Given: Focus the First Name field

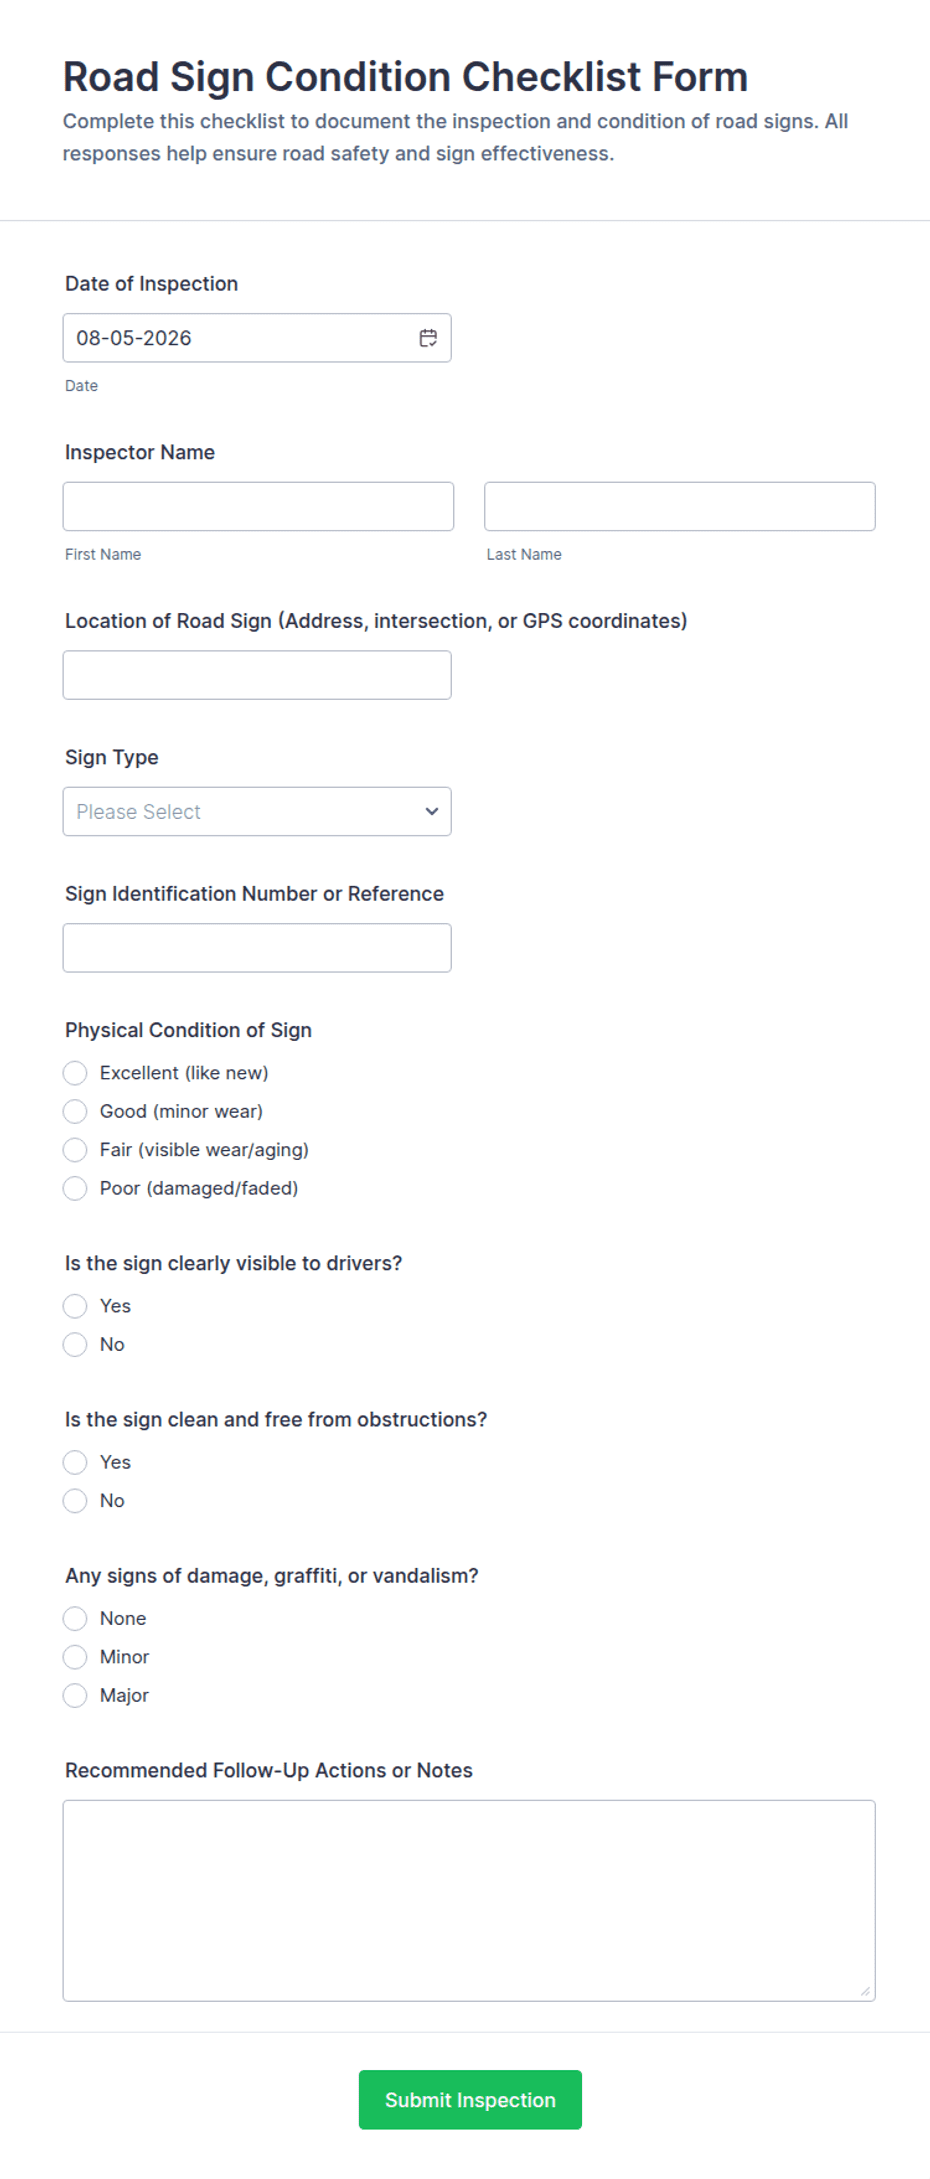Looking at the screenshot, I should tap(258, 506).
